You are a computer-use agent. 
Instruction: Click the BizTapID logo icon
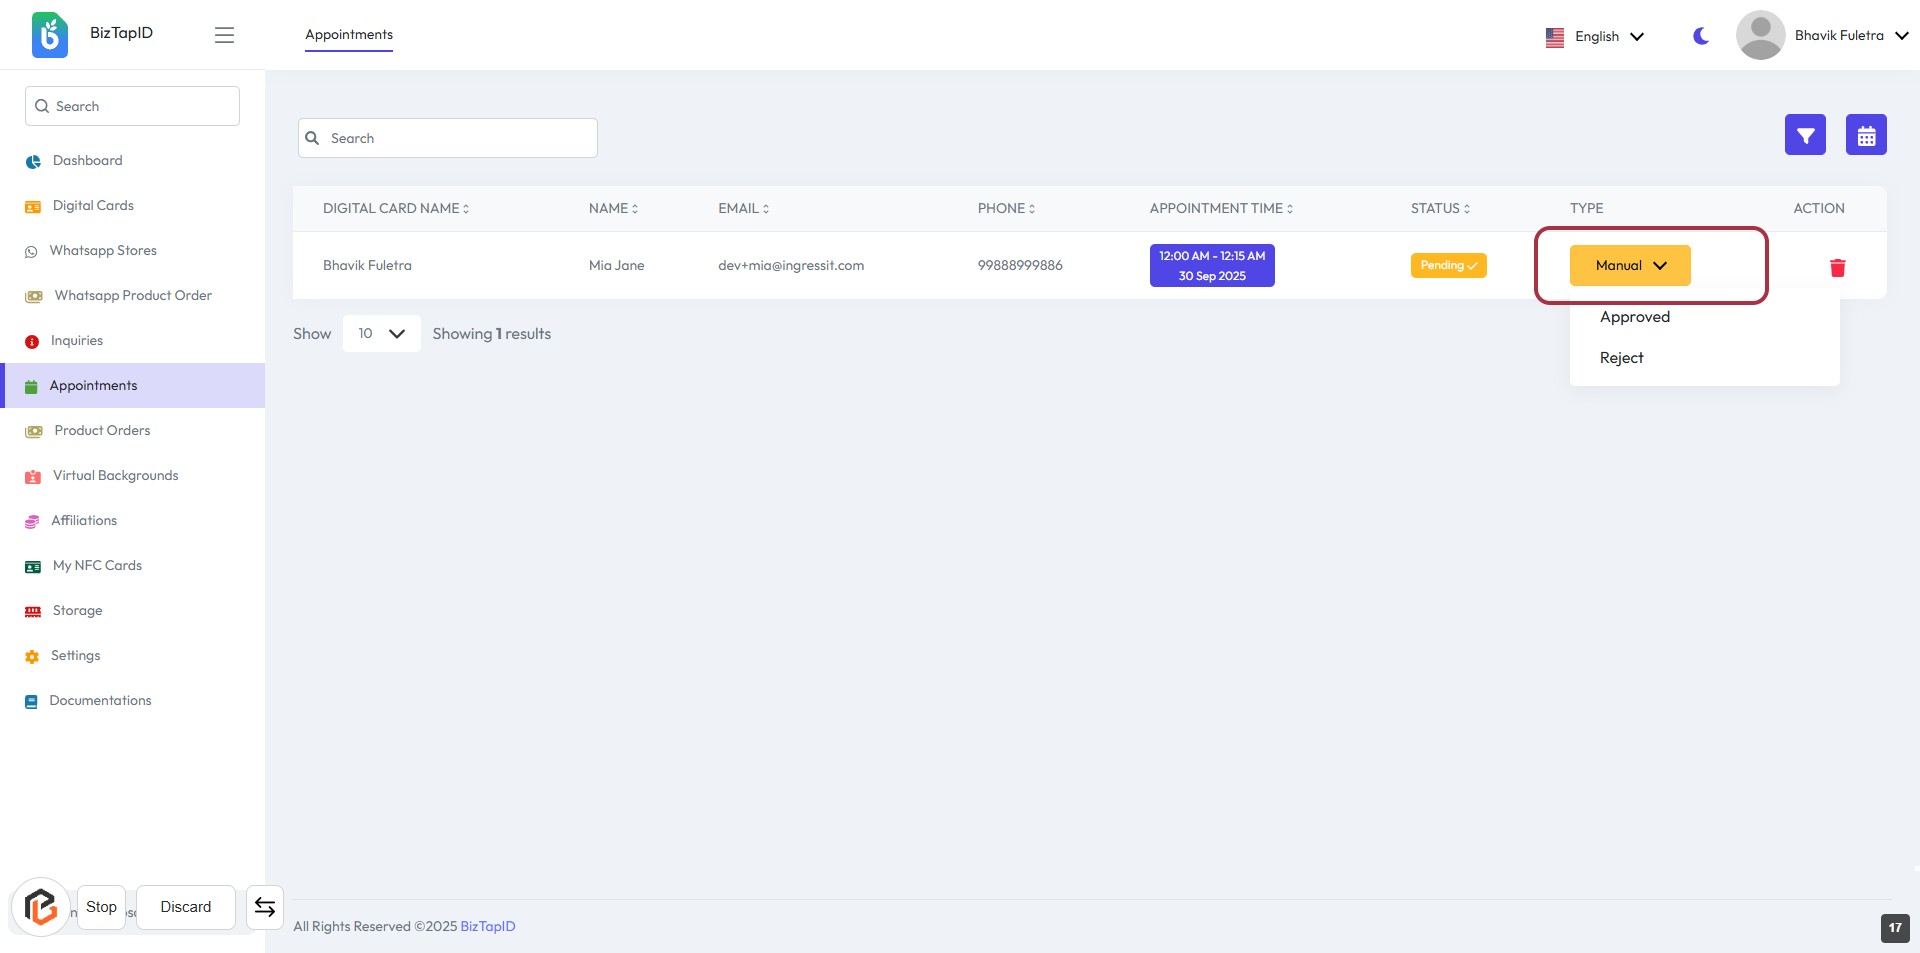tap(50, 35)
